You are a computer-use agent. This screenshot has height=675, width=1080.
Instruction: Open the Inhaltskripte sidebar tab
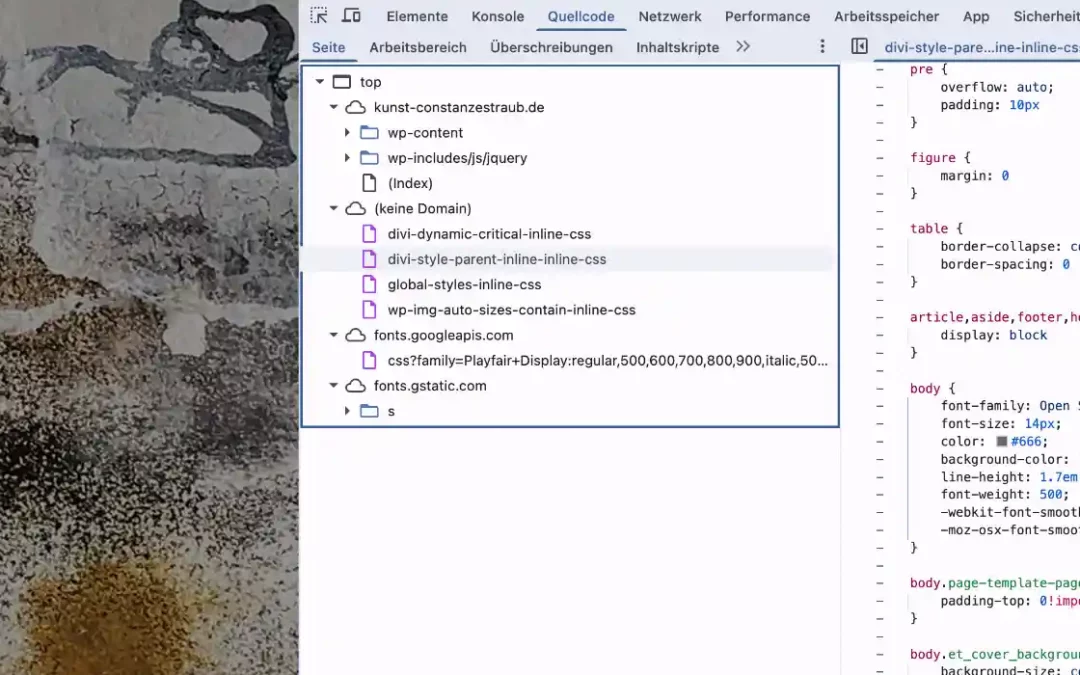click(x=678, y=48)
